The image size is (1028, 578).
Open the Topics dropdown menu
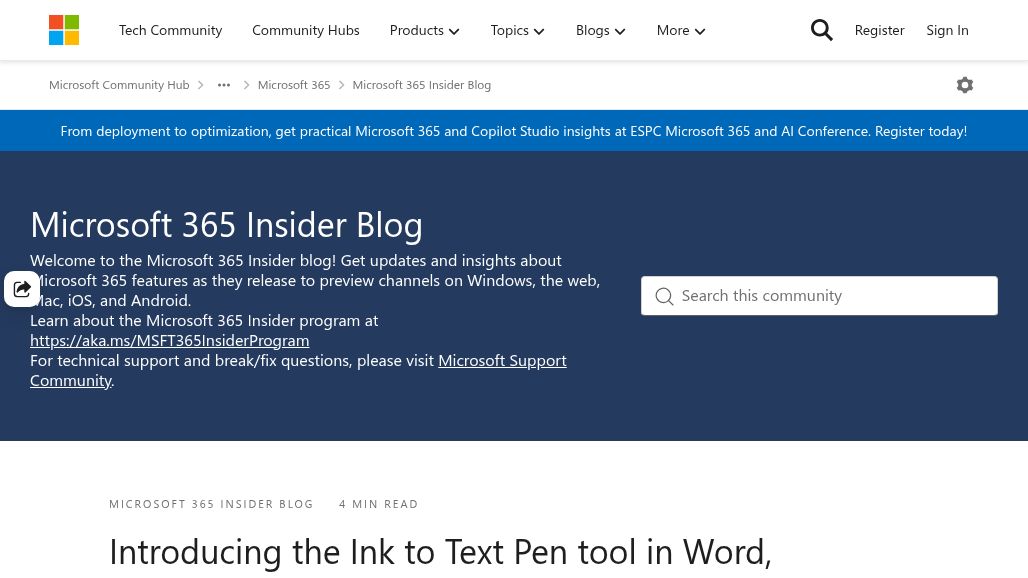[x=517, y=30]
